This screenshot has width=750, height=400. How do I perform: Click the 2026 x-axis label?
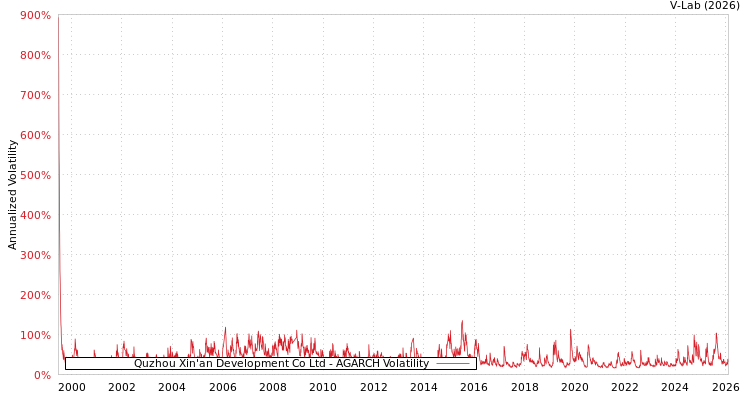[x=726, y=387]
